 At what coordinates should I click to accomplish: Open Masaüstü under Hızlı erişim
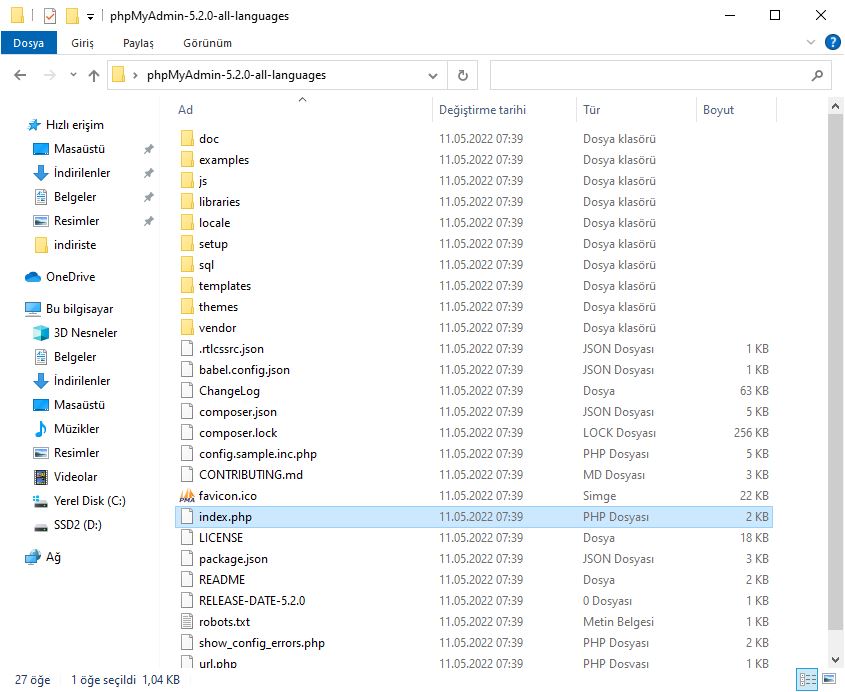79,149
